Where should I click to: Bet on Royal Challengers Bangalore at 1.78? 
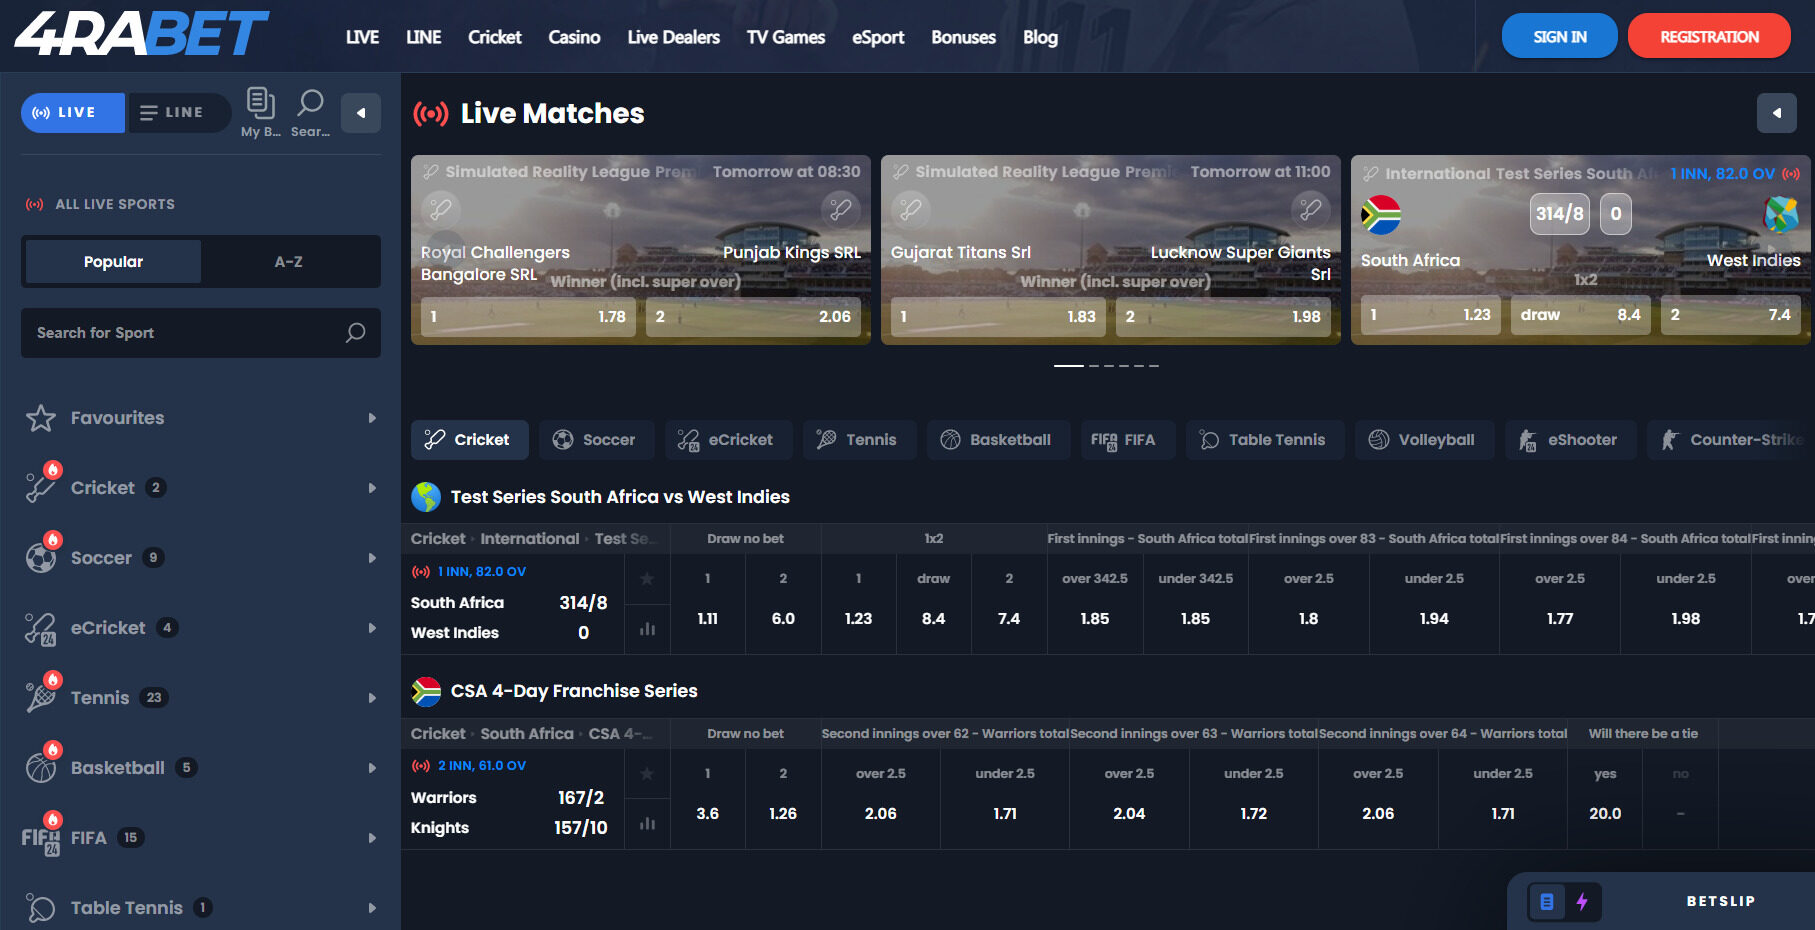pos(528,316)
